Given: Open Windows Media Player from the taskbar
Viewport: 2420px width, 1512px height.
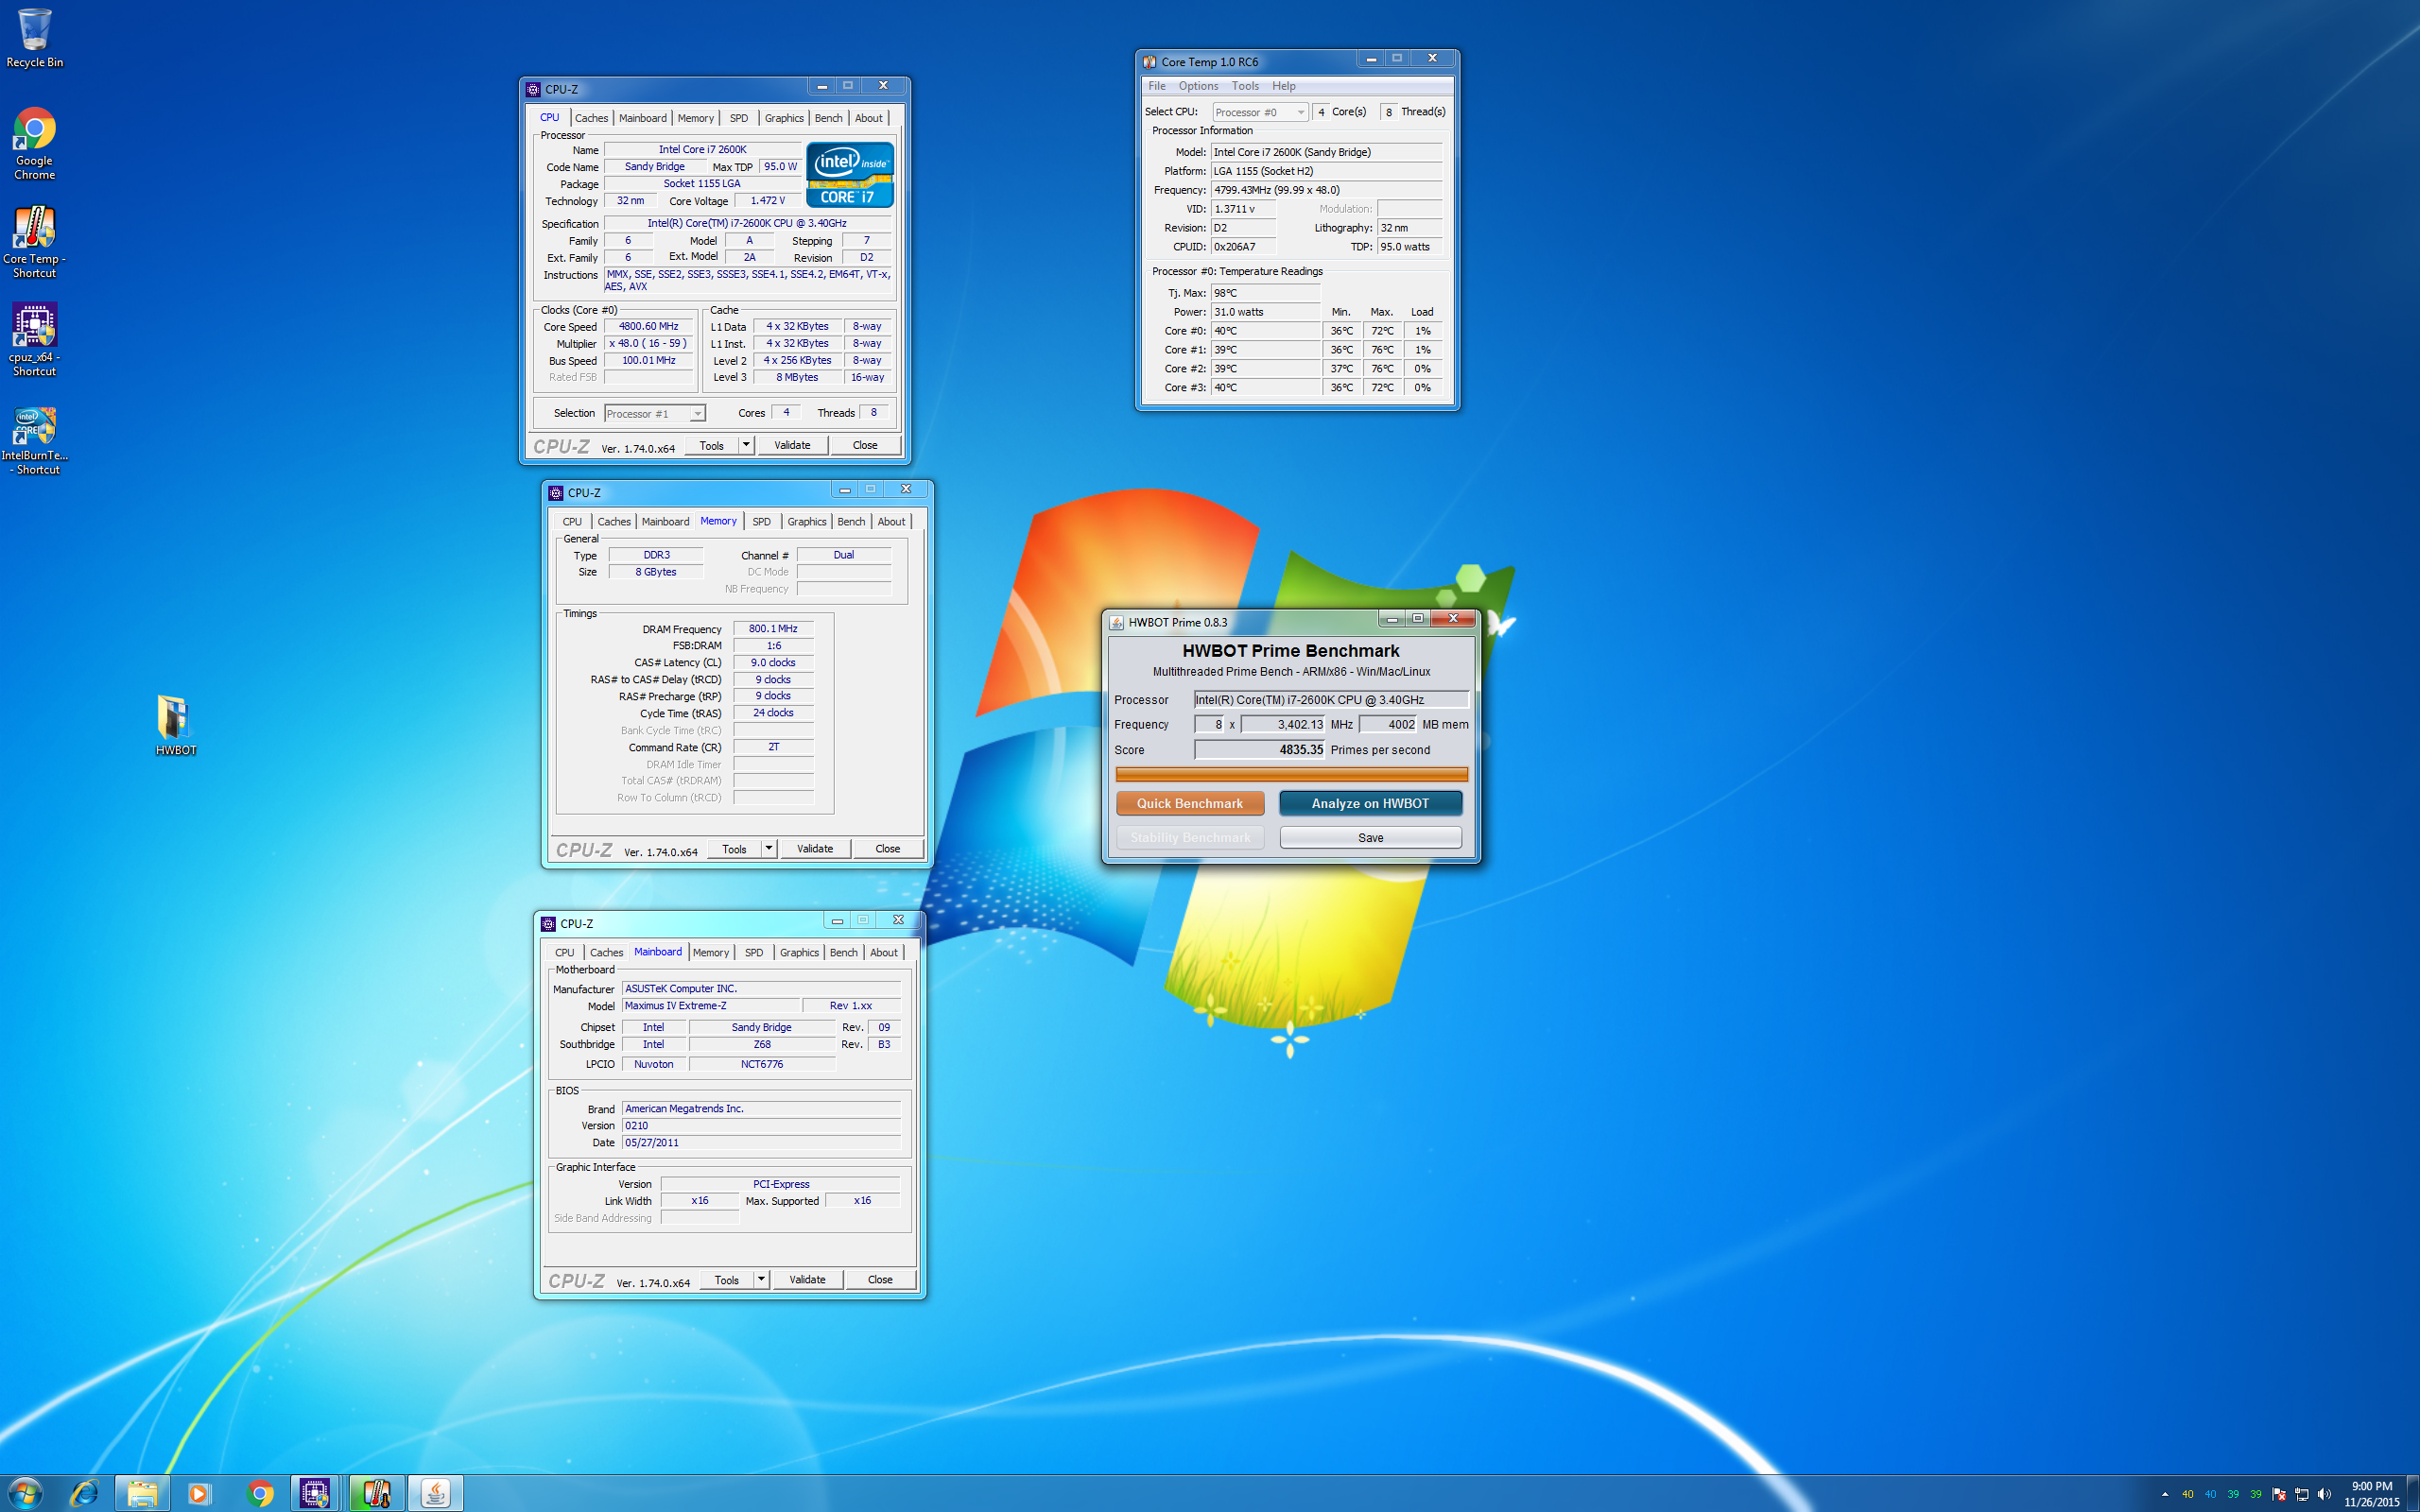Looking at the screenshot, I should (x=199, y=1494).
